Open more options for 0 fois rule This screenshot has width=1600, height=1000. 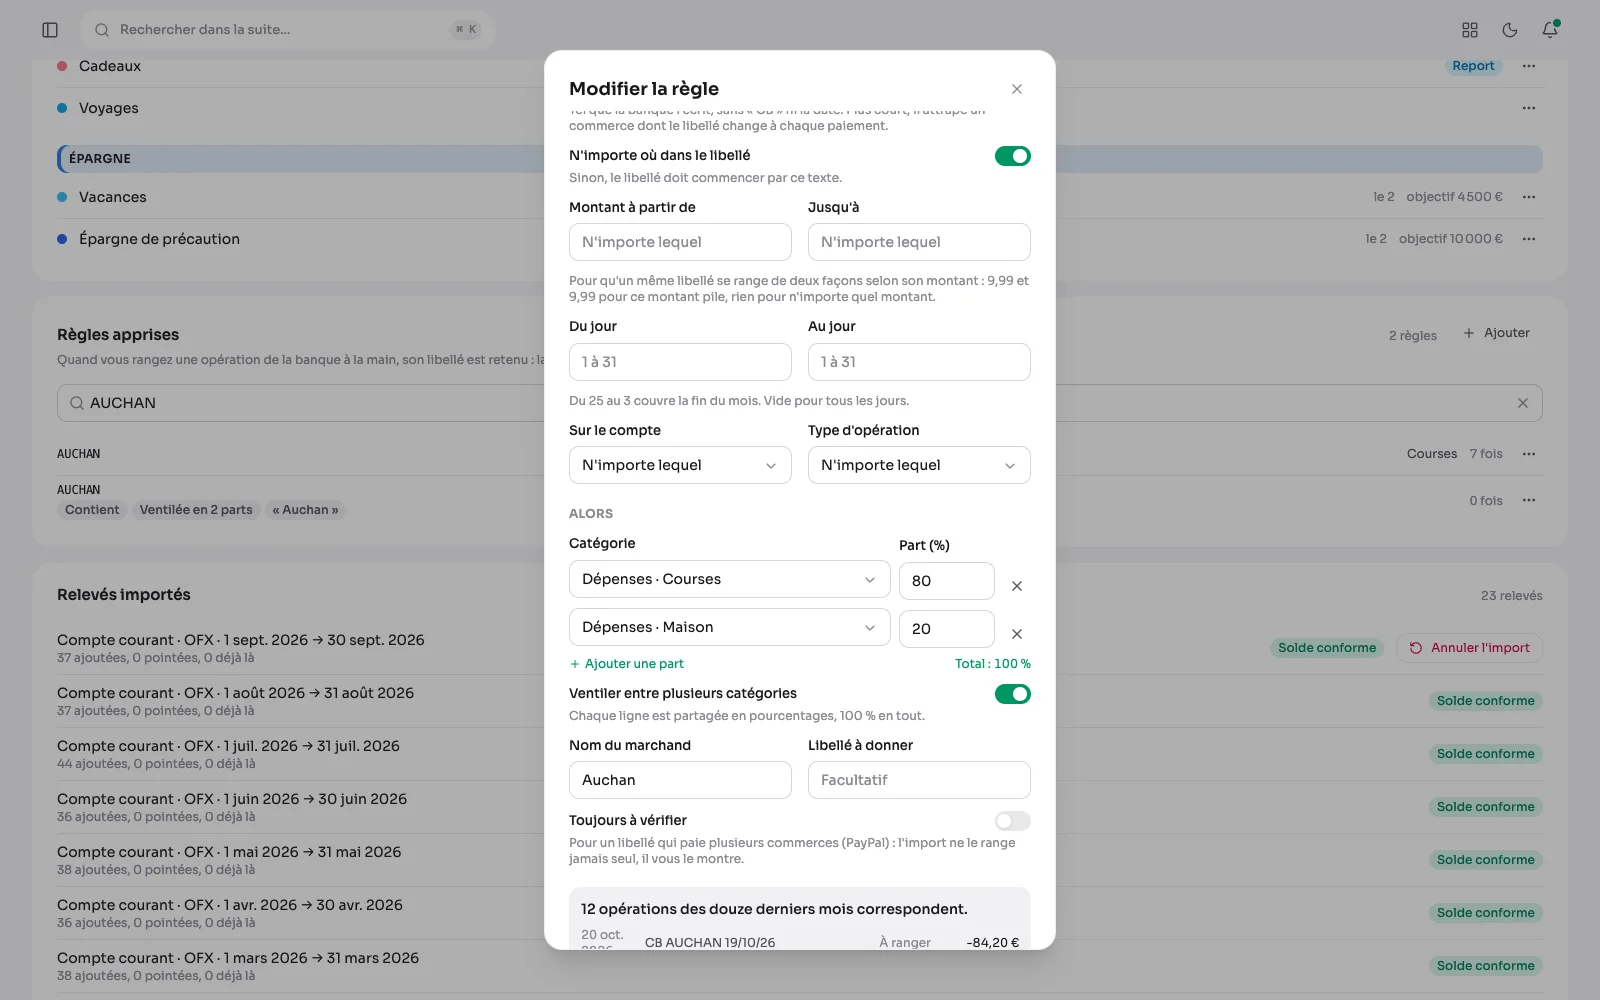point(1529,500)
